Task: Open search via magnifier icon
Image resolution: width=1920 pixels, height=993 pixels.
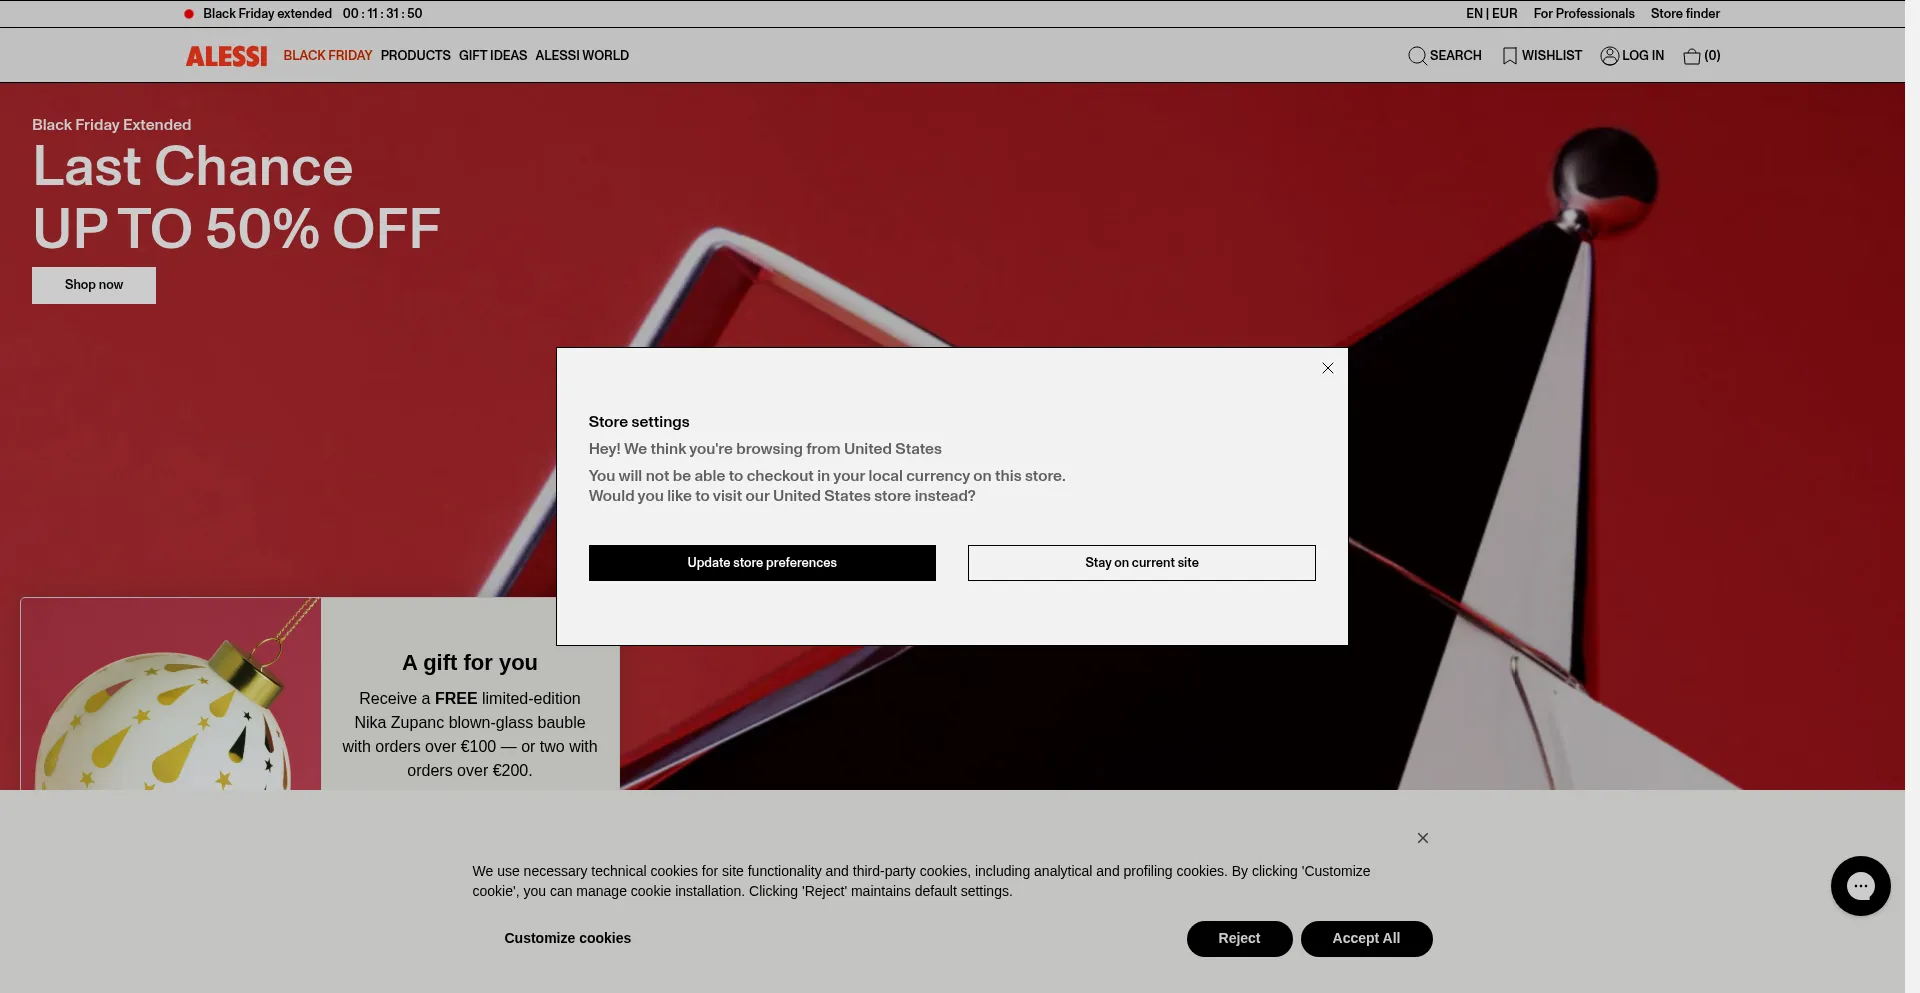Action: click(1417, 56)
